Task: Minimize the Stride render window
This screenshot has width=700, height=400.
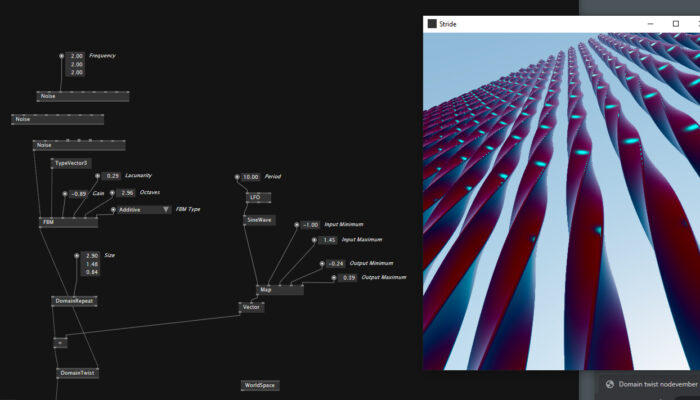Action: pyautogui.click(x=649, y=24)
